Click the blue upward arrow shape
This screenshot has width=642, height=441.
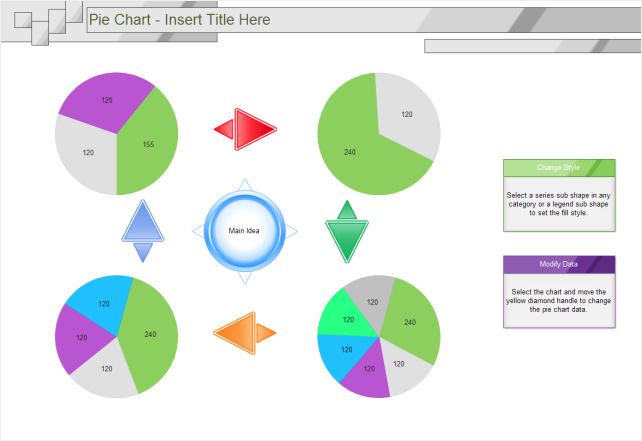coord(143,231)
